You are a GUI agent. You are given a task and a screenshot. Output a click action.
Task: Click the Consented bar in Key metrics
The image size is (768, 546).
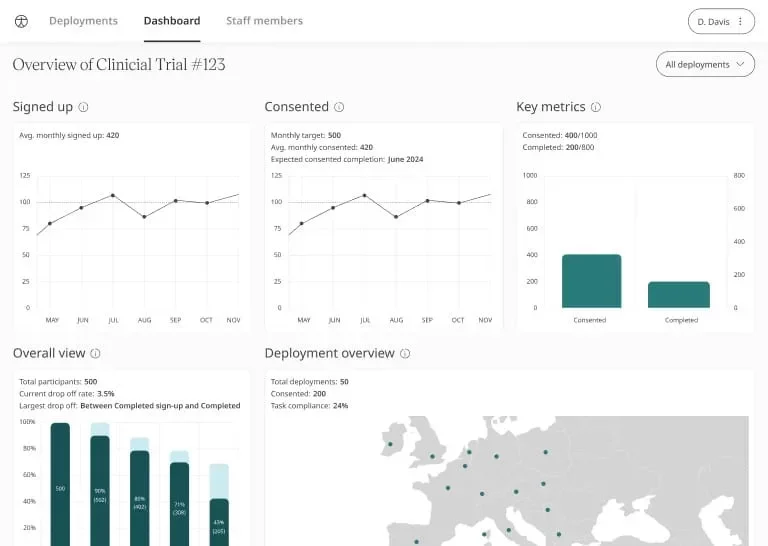[591, 281]
